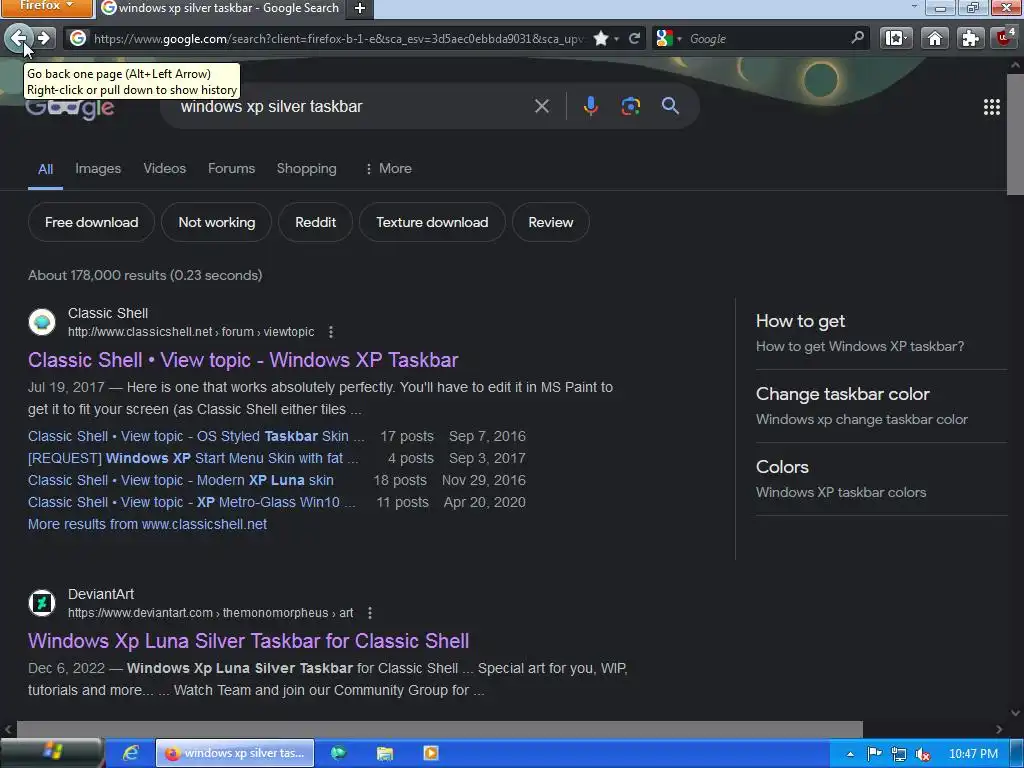This screenshot has width=1024, height=768.
Task: Open the bookmarks sidebar toolbar button
Action: point(895,39)
